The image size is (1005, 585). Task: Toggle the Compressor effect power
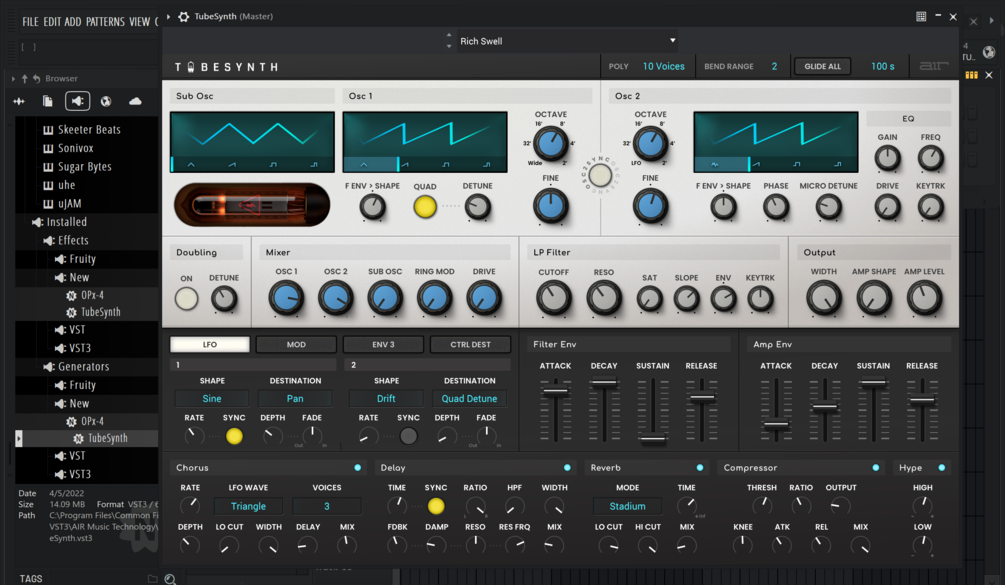(x=876, y=468)
